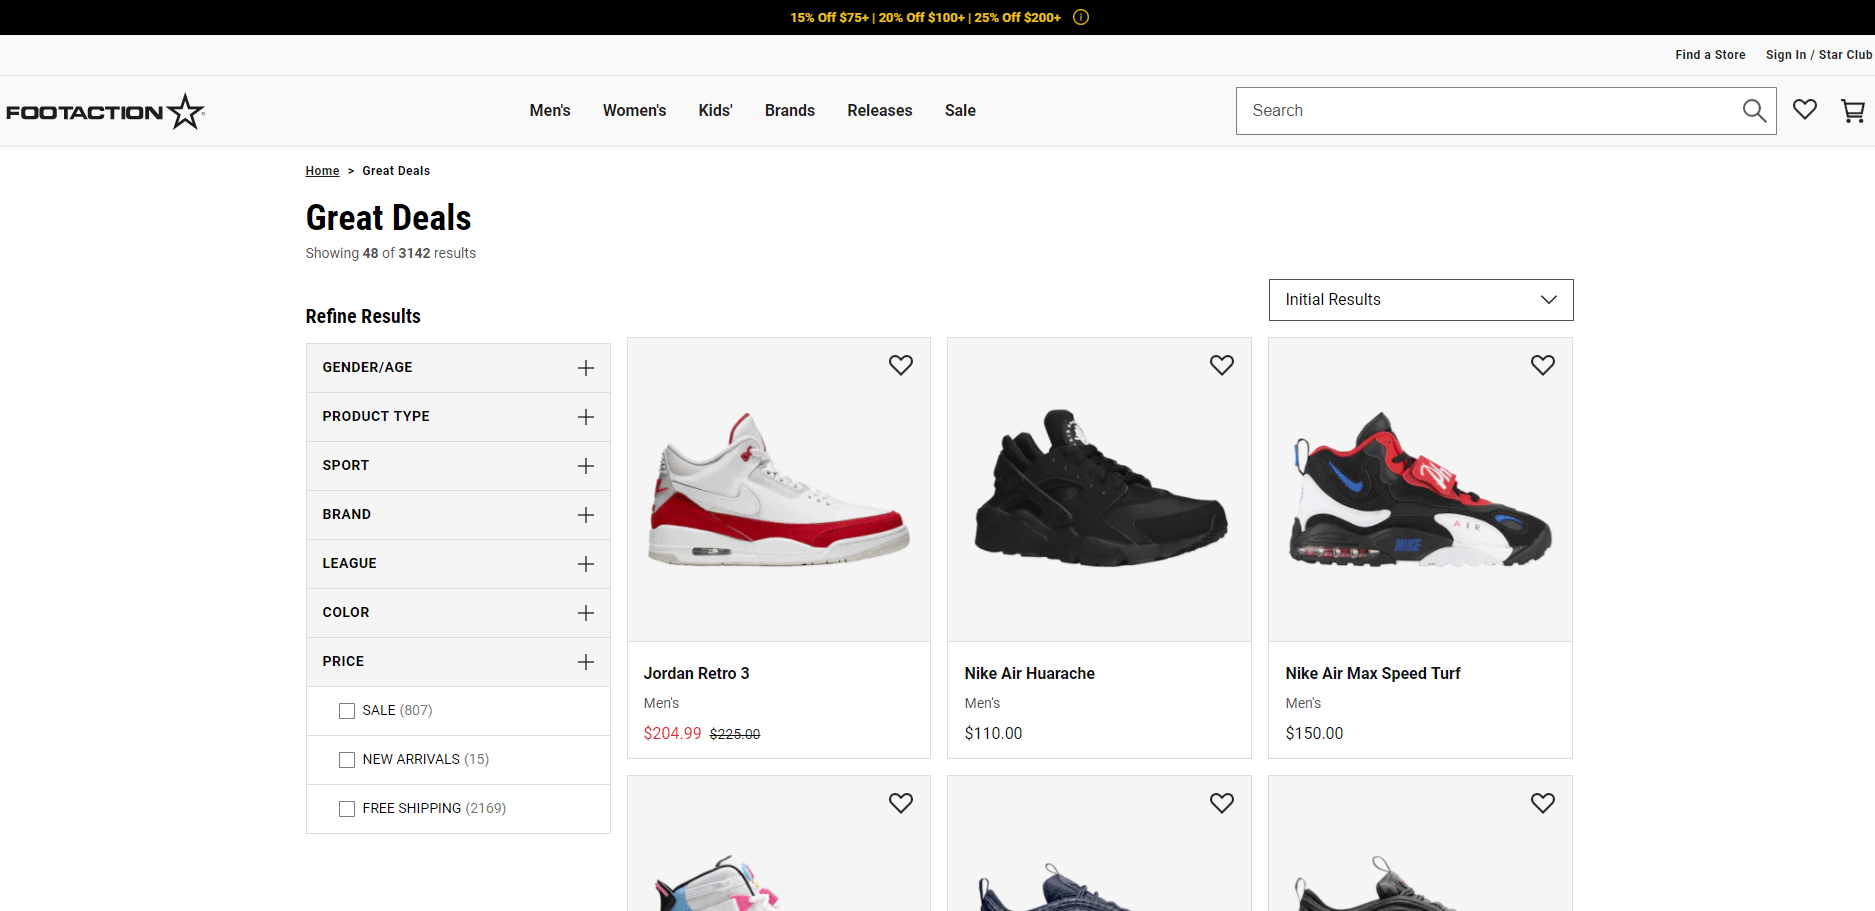Expand the PRODUCT TYPE filter
This screenshot has width=1875, height=911.
pyautogui.click(x=458, y=417)
